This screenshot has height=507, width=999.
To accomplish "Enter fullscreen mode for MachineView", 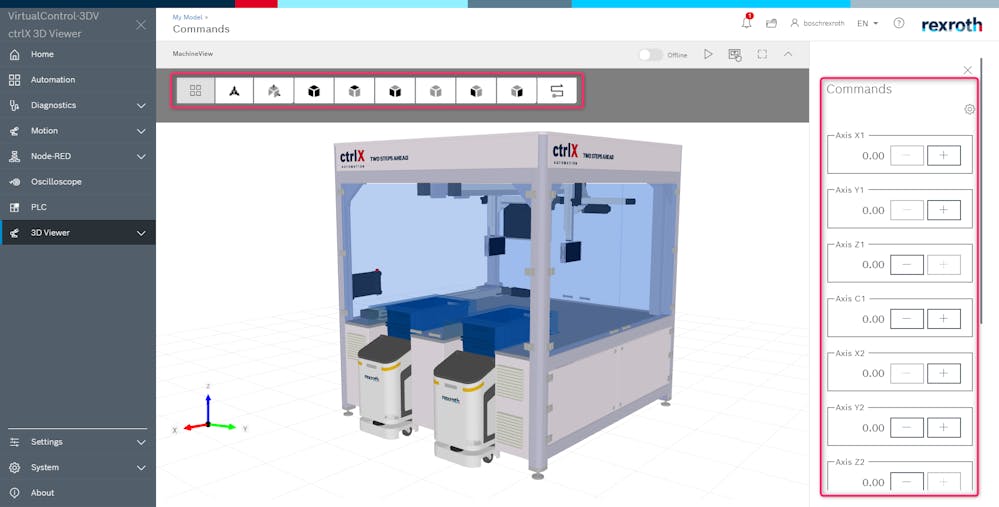I will point(762,54).
